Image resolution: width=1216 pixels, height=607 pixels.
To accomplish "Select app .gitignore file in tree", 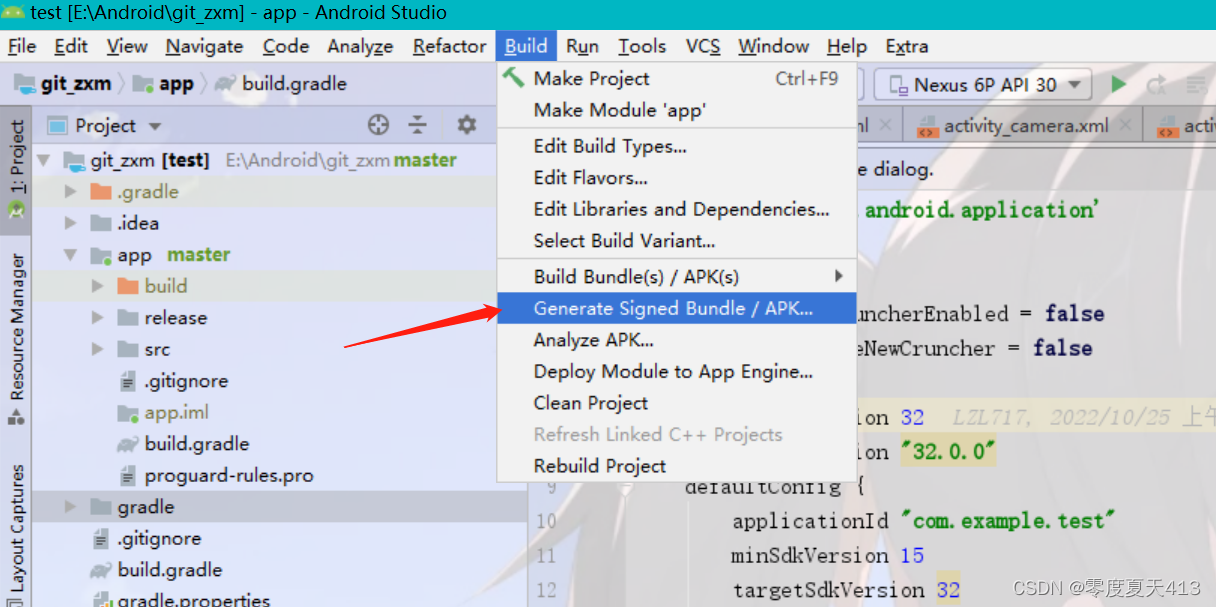I will pyautogui.click(x=186, y=381).
